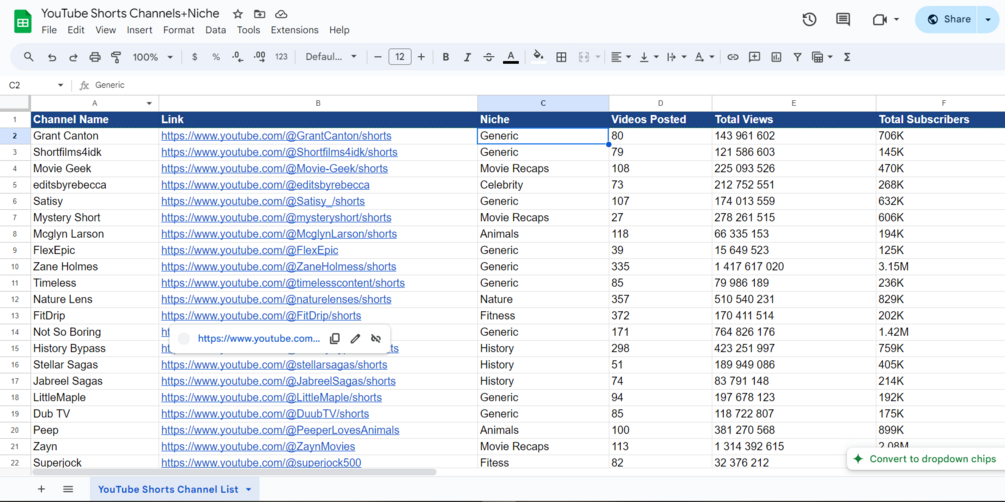The width and height of the screenshot is (1005, 502).
Task: Open the Data menu
Action: [215, 30]
